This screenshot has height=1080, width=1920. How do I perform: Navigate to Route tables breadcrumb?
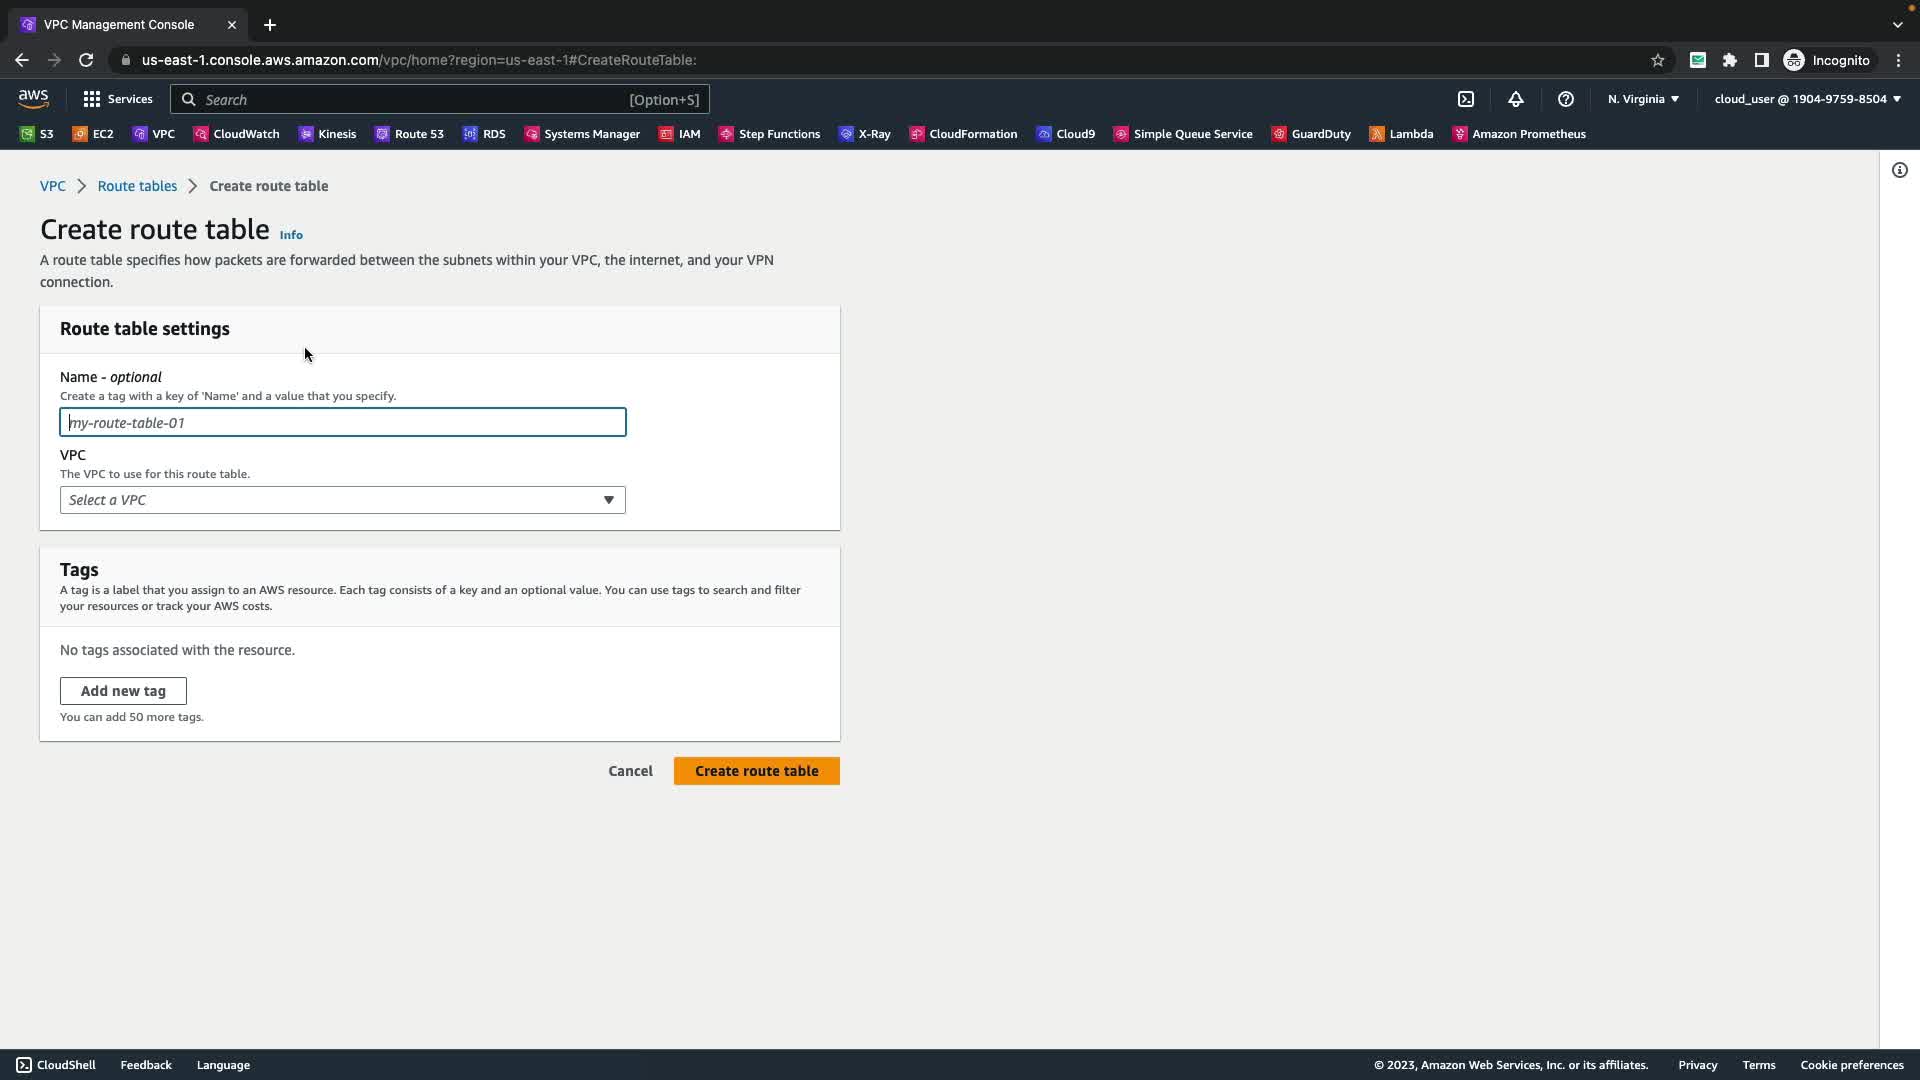(137, 186)
